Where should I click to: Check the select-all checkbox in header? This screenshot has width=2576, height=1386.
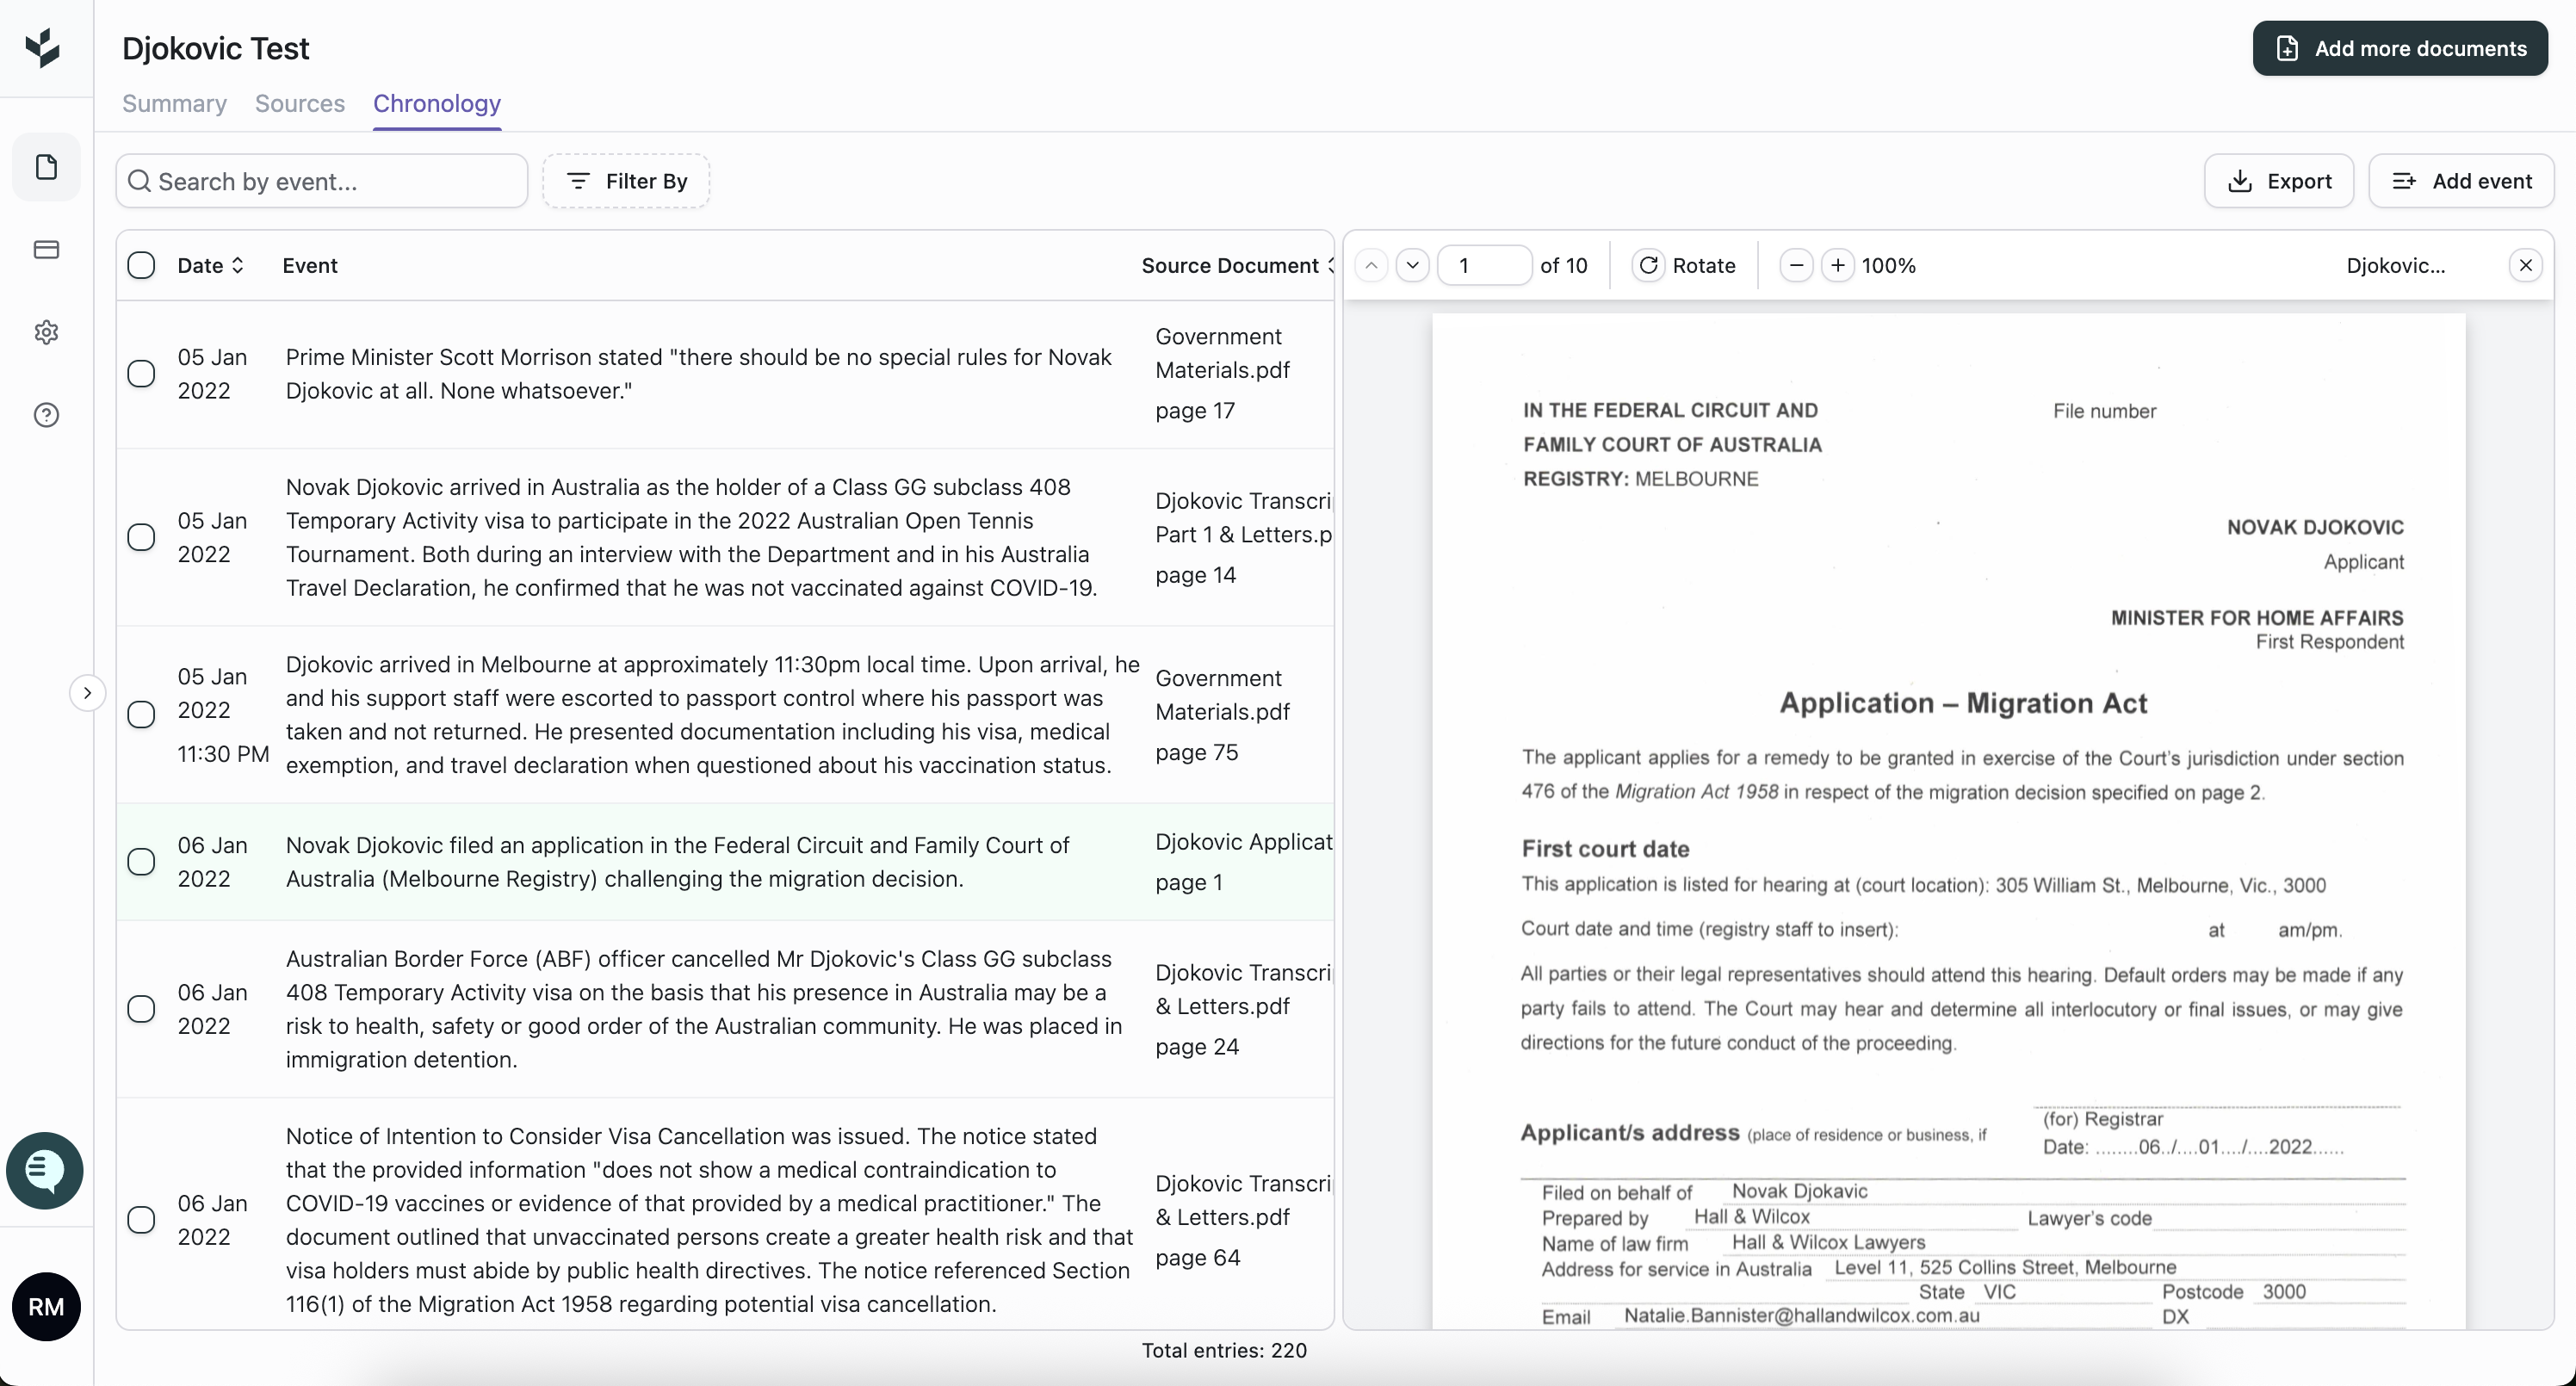click(x=141, y=266)
